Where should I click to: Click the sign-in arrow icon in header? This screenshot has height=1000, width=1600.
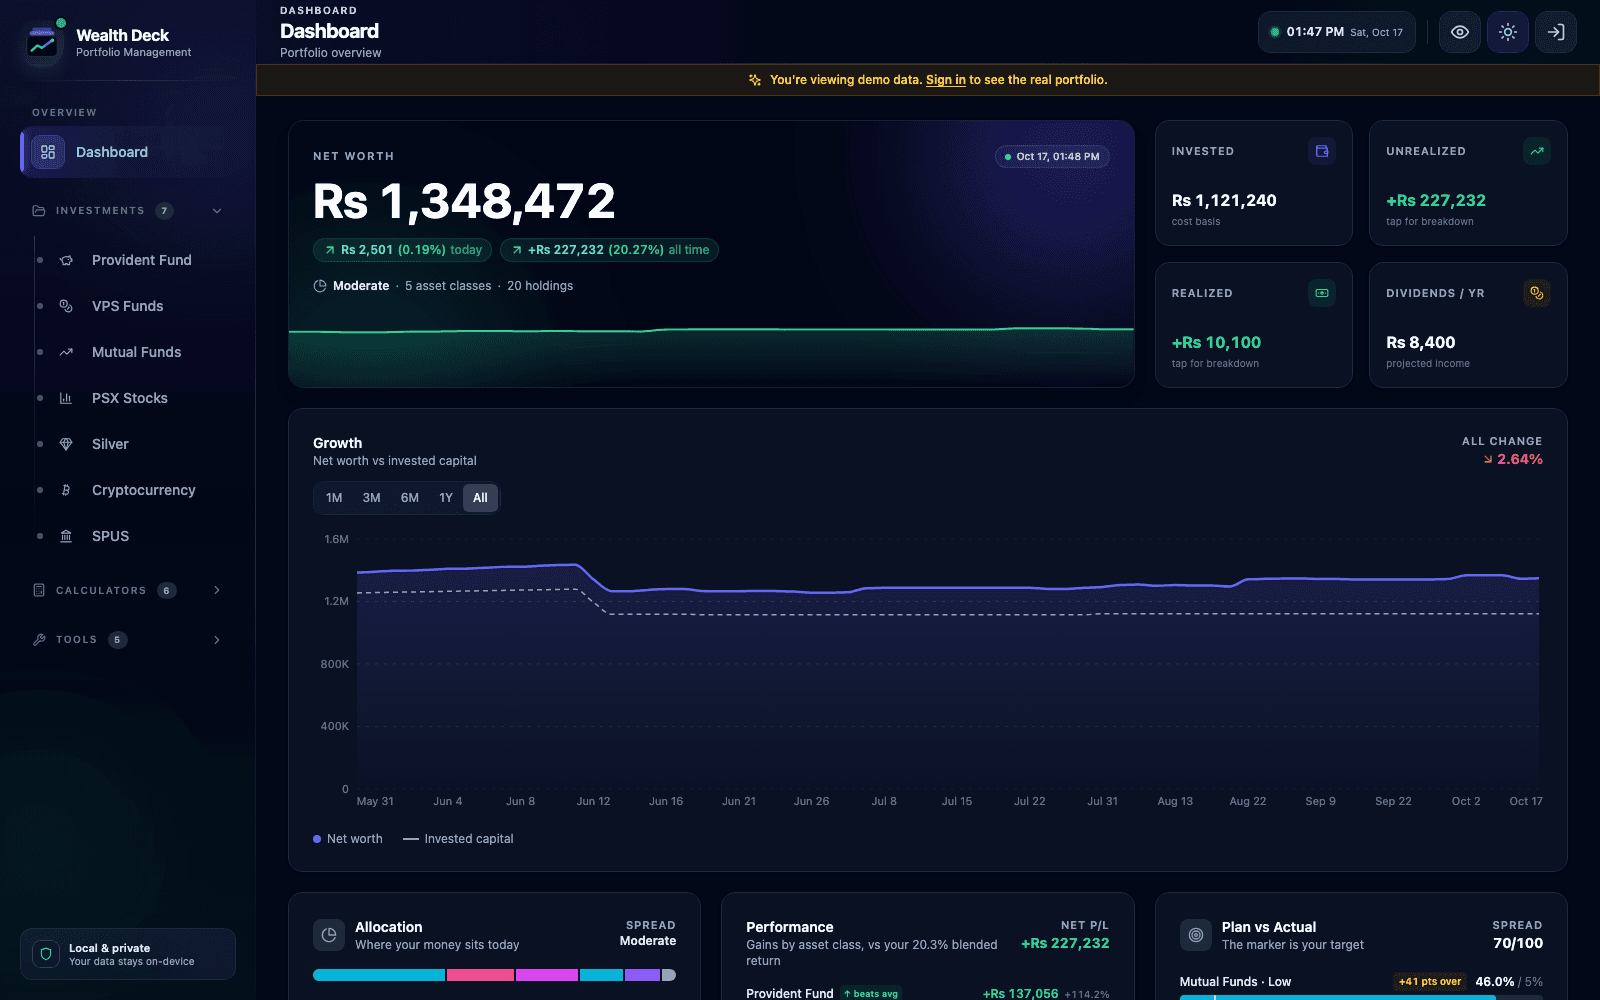click(x=1556, y=32)
